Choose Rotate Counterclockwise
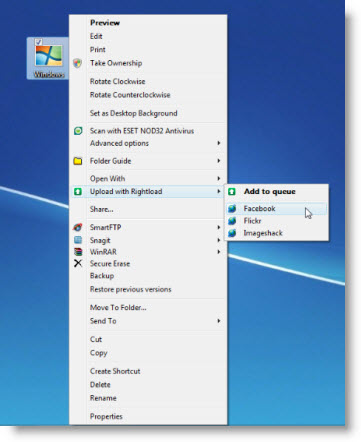Viewport: 361px width, 442px height. tap(130, 95)
